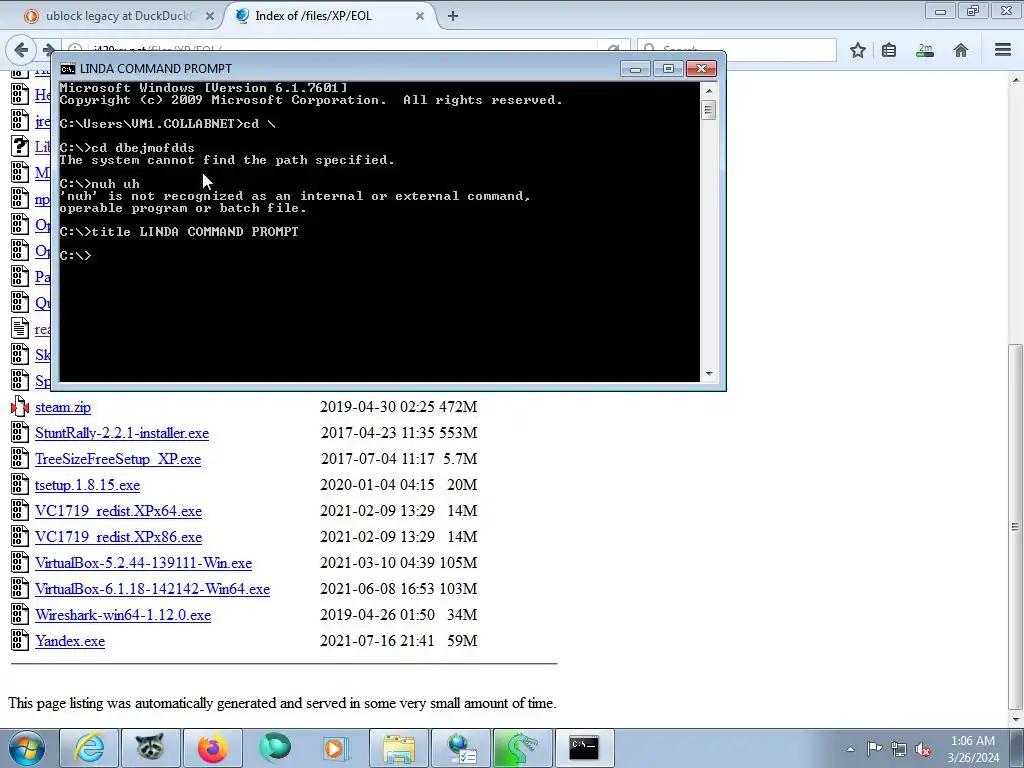Image resolution: width=1024 pixels, height=768 pixels.
Task: Open the Yandex.exe link
Action: (x=70, y=641)
